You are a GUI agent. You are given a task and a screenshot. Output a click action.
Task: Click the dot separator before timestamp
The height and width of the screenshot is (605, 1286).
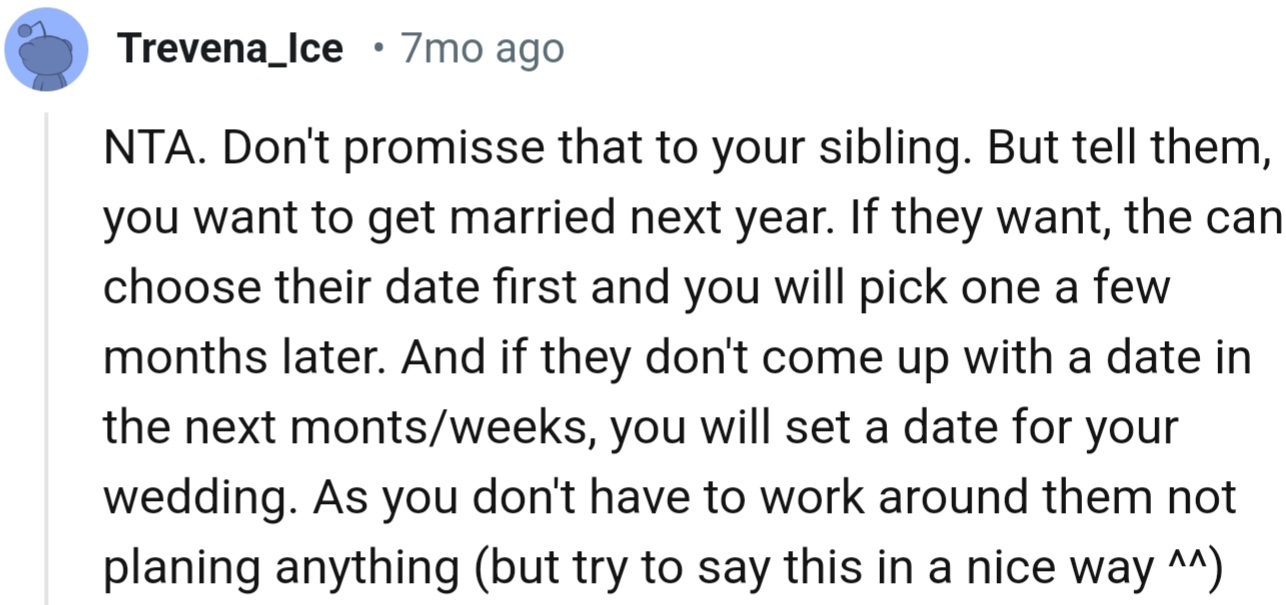(x=375, y=49)
